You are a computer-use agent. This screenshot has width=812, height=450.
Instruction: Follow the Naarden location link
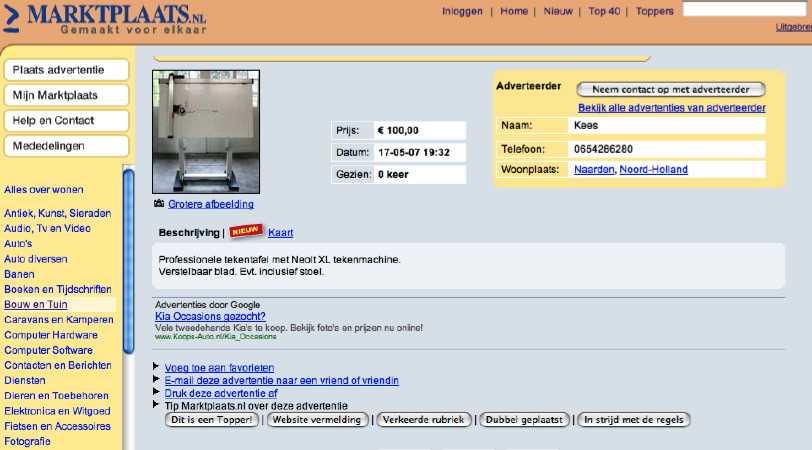[594, 170]
